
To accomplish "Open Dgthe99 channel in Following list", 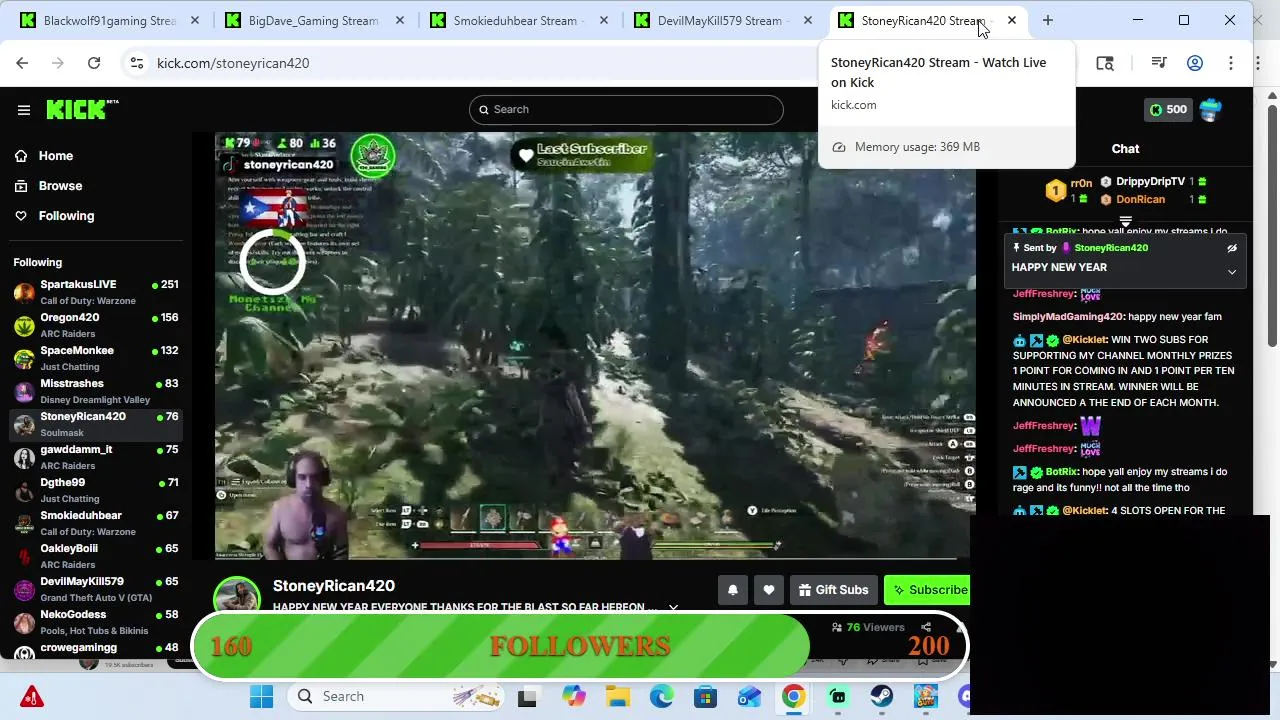I will [x=96, y=490].
